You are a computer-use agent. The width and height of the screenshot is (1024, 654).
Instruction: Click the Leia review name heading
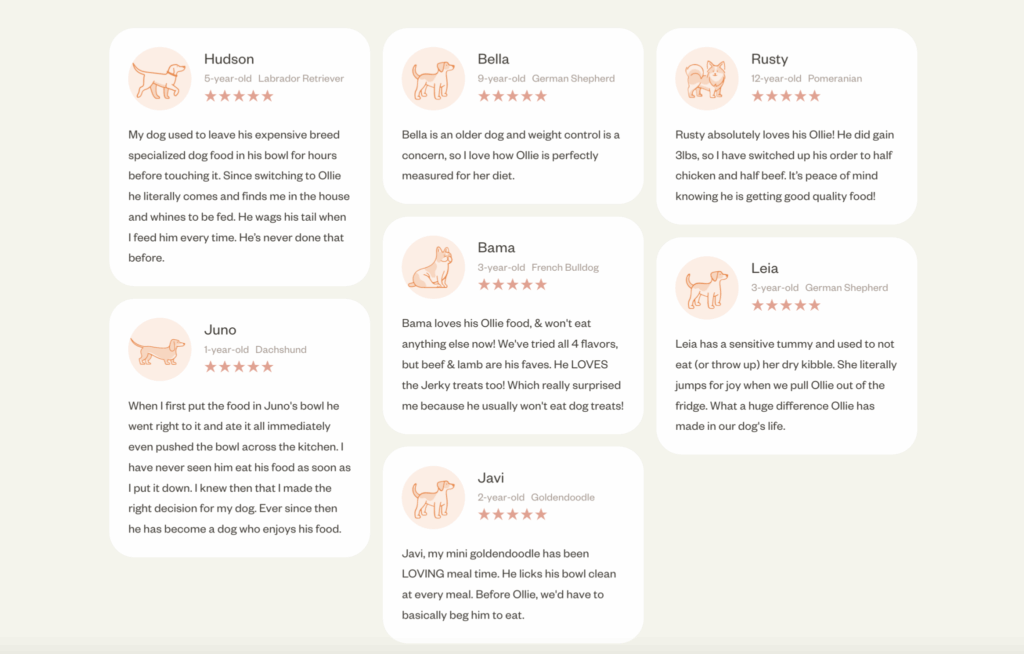(x=764, y=269)
